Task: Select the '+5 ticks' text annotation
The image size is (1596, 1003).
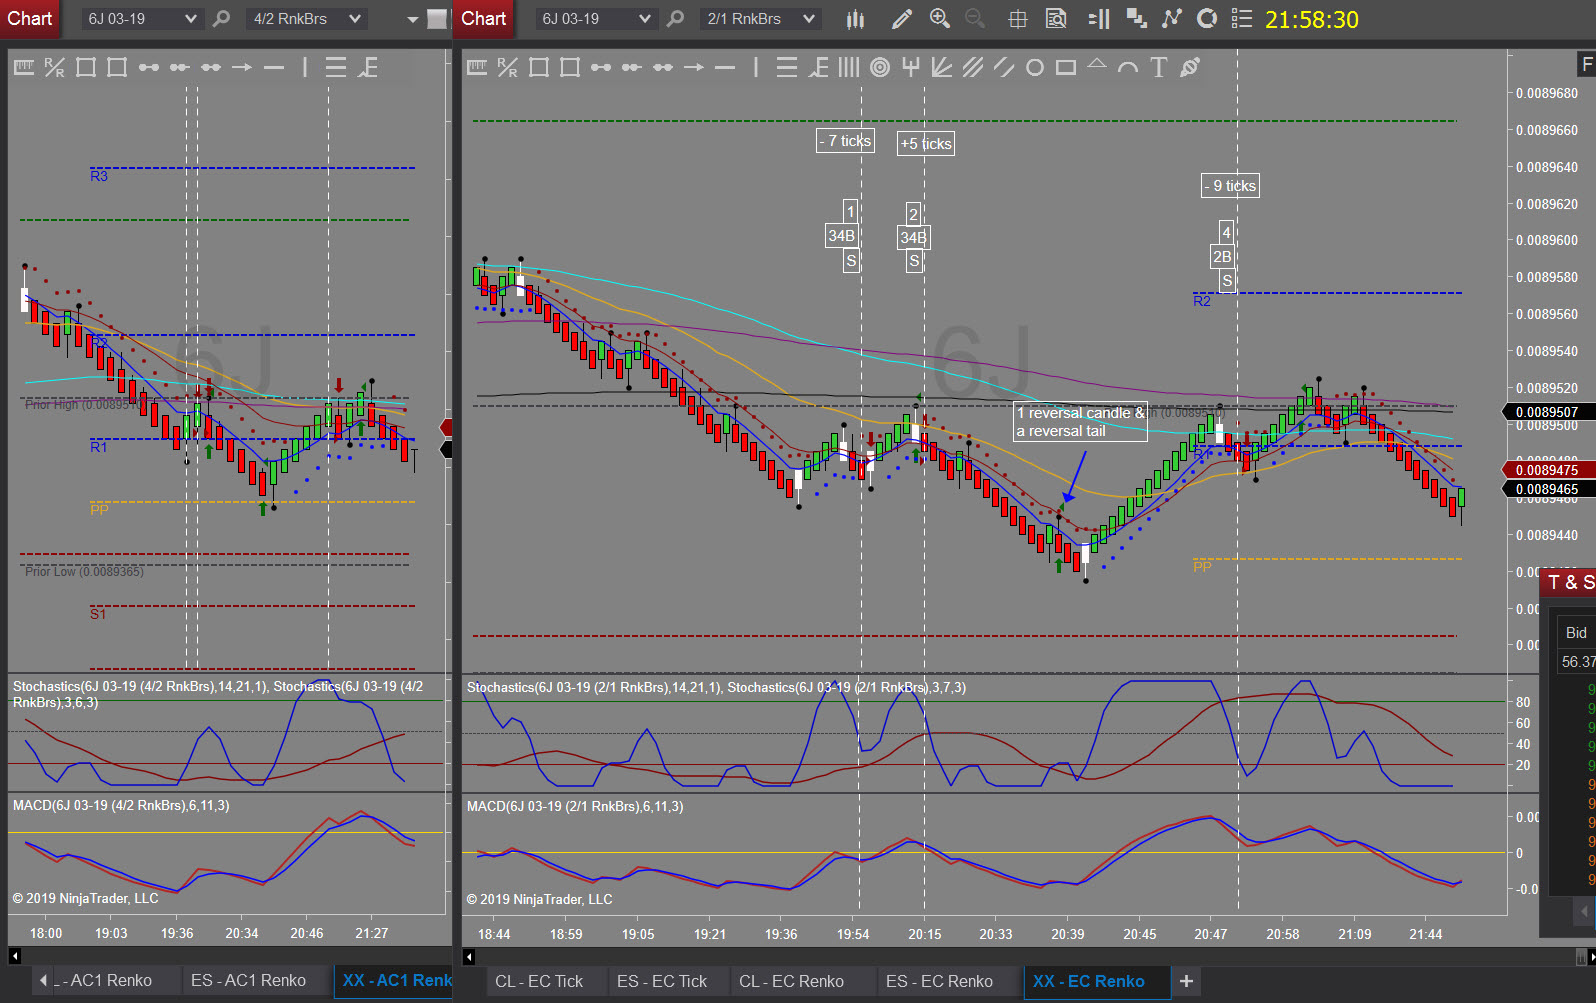Action: tap(926, 144)
